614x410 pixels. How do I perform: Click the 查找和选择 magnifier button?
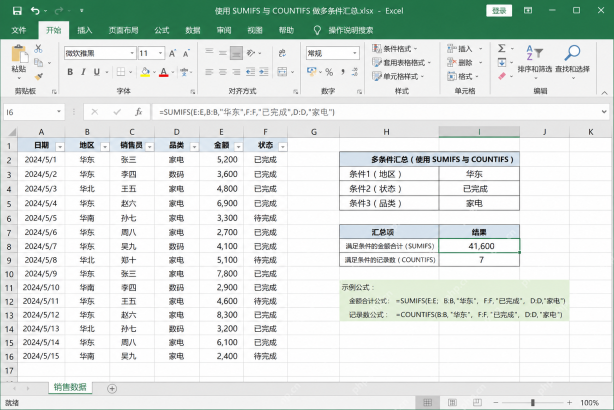pyautogui.click(x=572, y=60)
